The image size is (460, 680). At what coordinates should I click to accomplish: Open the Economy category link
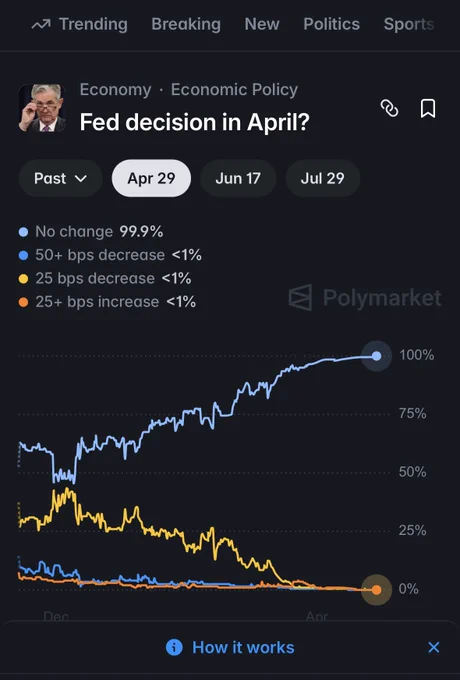click(x=115, y=90)
